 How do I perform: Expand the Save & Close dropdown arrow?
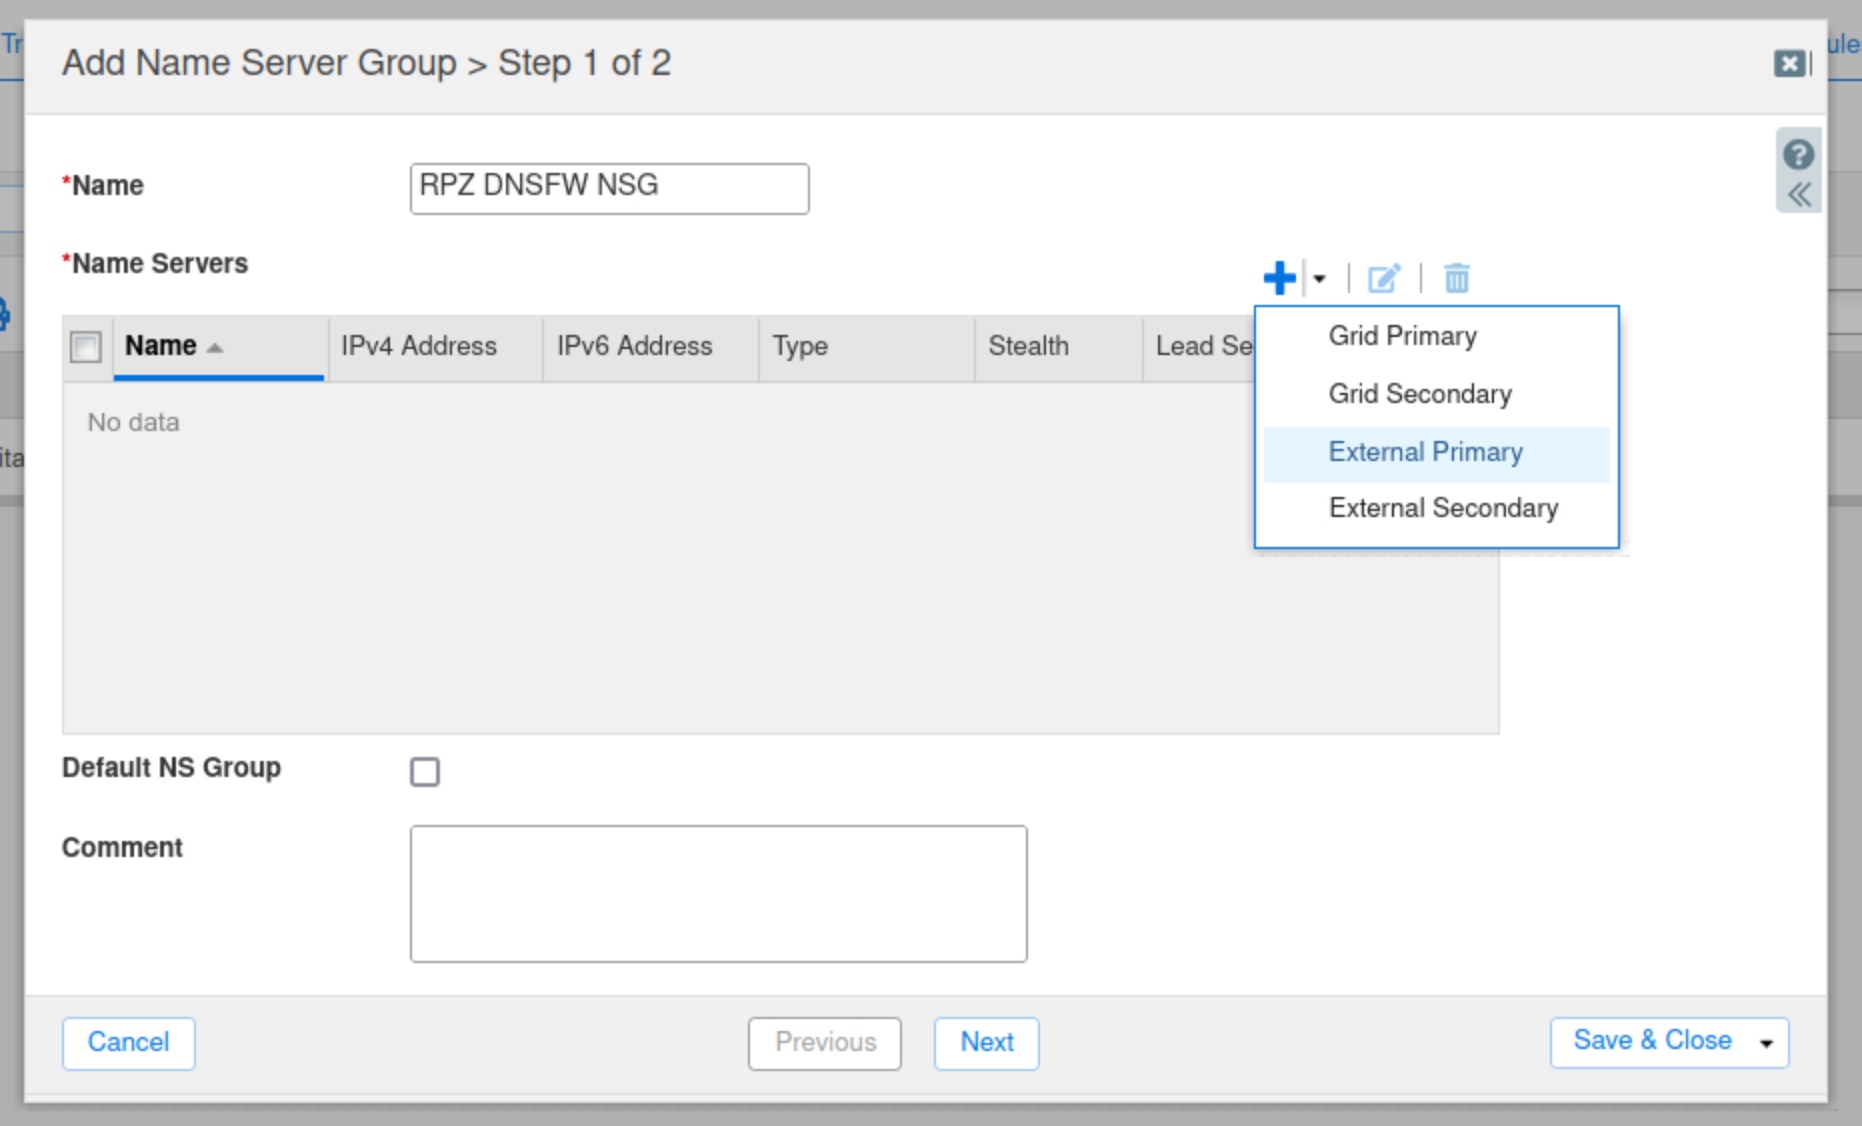1767,1043
